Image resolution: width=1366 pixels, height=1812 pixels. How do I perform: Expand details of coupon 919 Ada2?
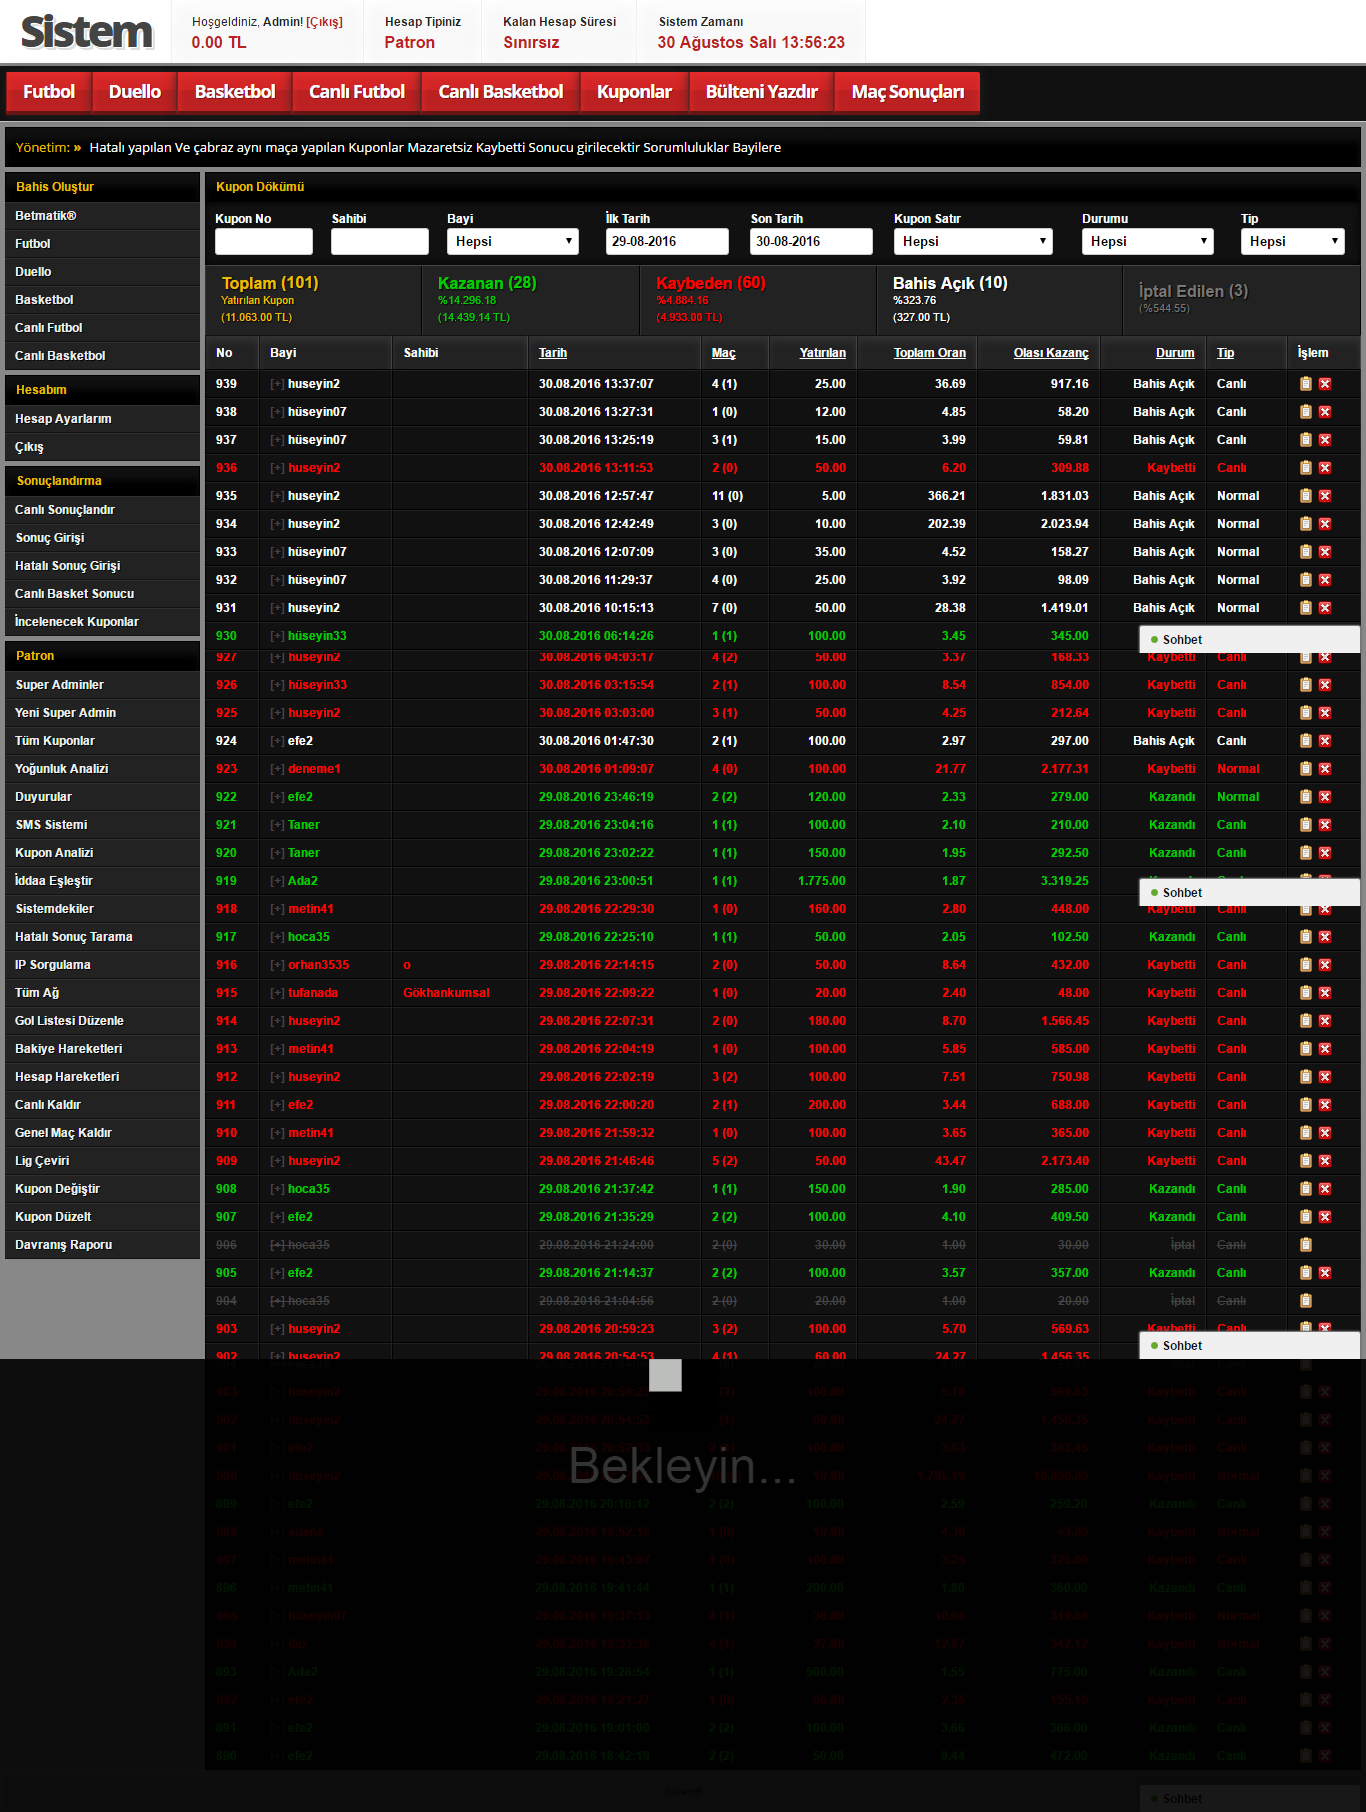pyautogui.click(x=277, y=881)
